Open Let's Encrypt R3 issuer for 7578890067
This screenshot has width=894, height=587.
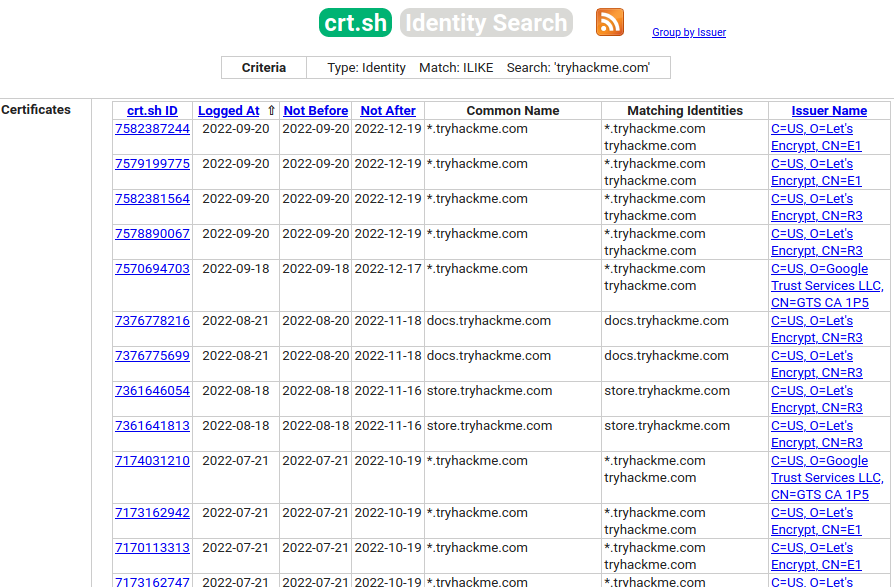click(816, 242)
